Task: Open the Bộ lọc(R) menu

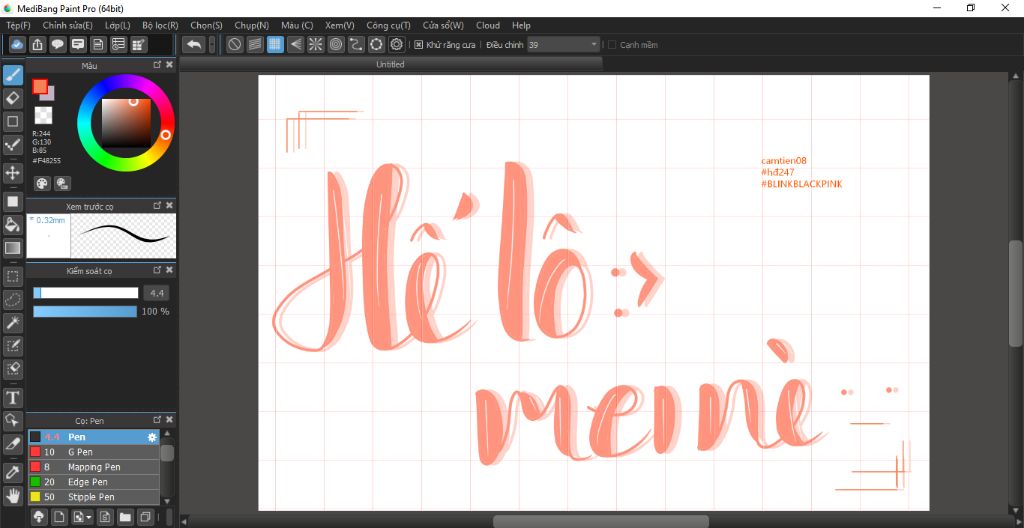Action: pos(160,25)
